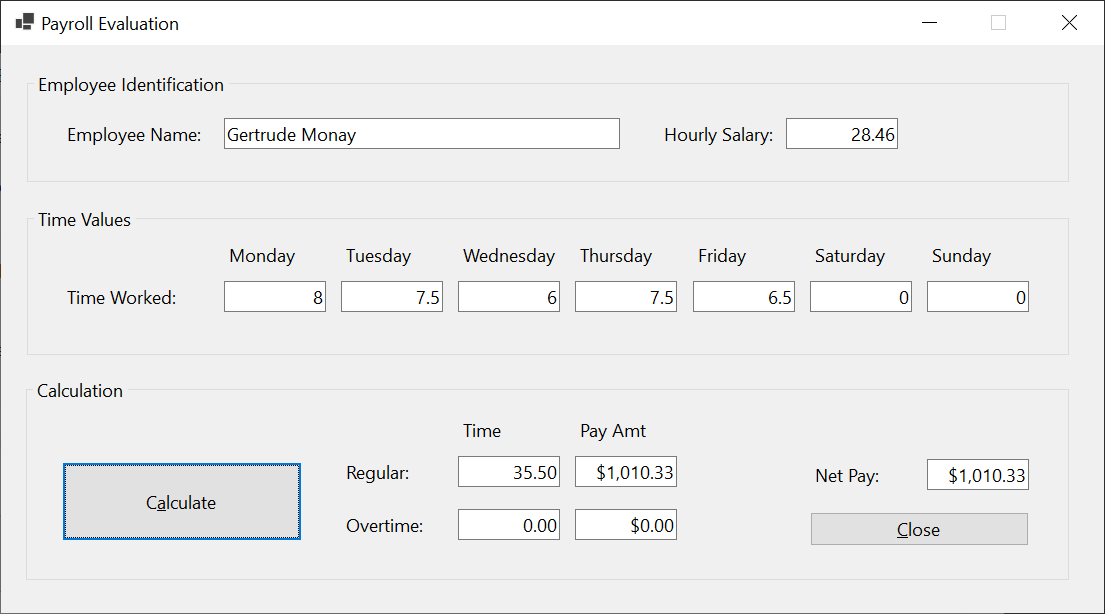Click the Employee Name: label

(x=134, y=135)
